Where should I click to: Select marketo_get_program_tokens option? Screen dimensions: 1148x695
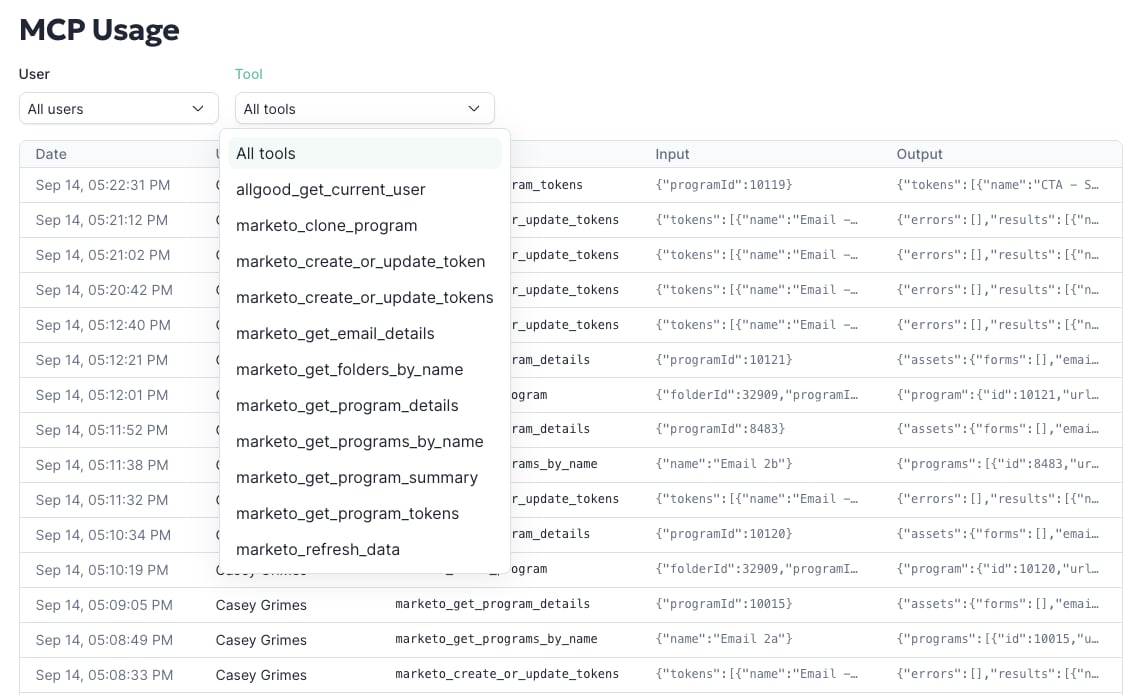(347, 513)
